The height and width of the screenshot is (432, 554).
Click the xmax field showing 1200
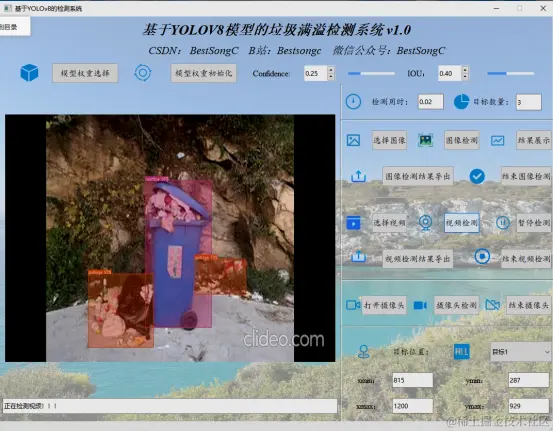(x=412, y=406)
